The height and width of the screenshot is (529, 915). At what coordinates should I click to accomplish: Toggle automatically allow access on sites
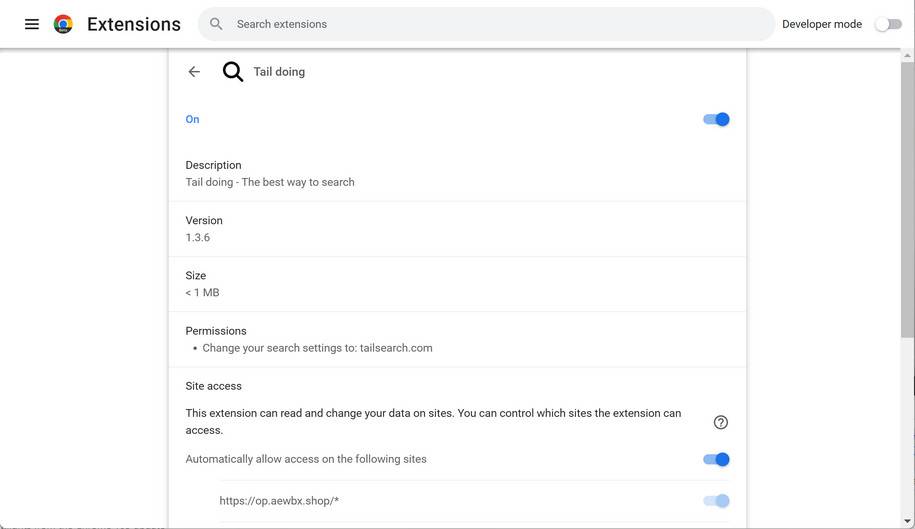coord(716,459)
